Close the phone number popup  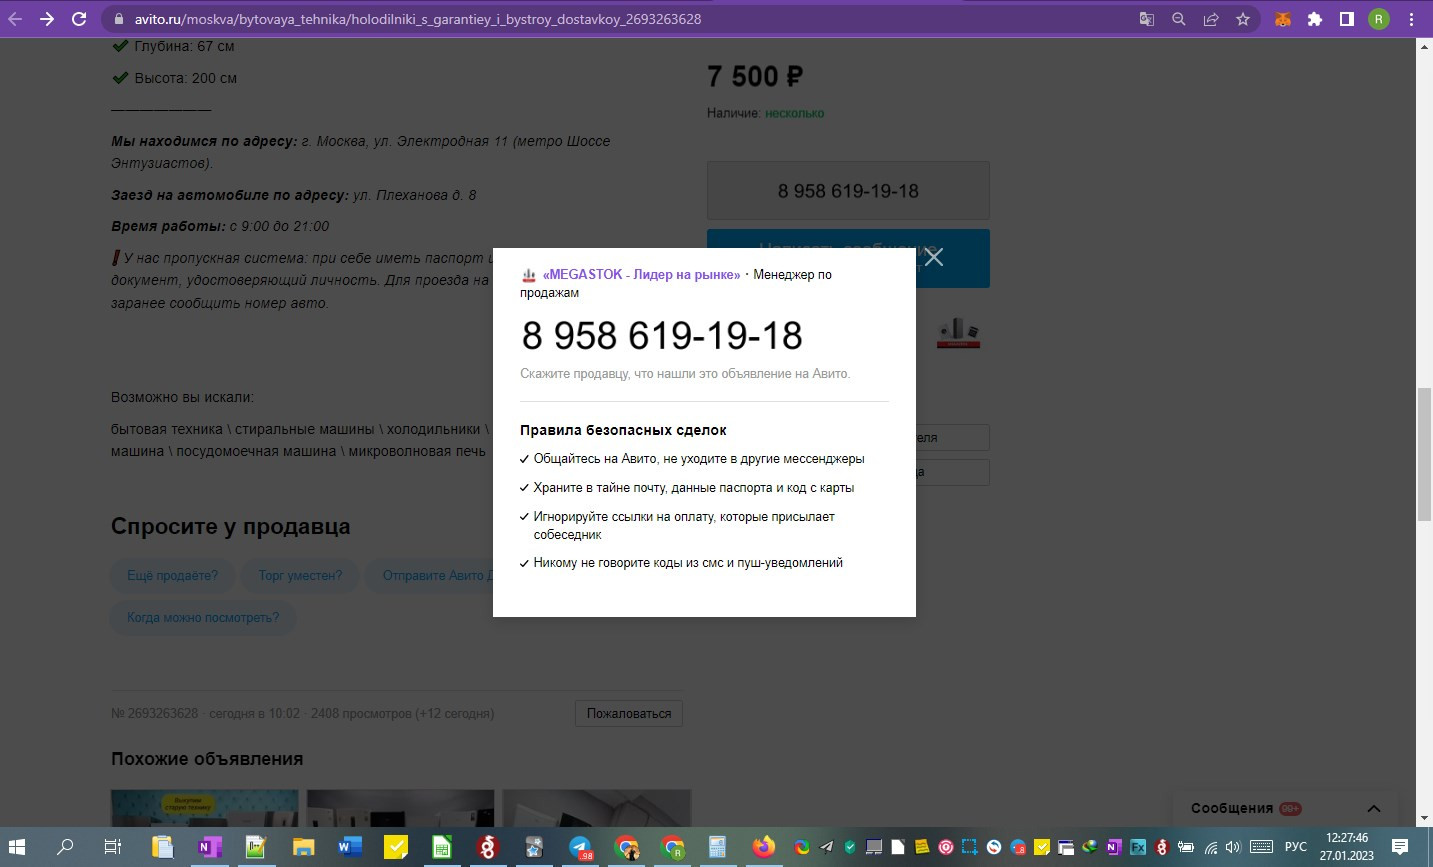tap(934, 257)
